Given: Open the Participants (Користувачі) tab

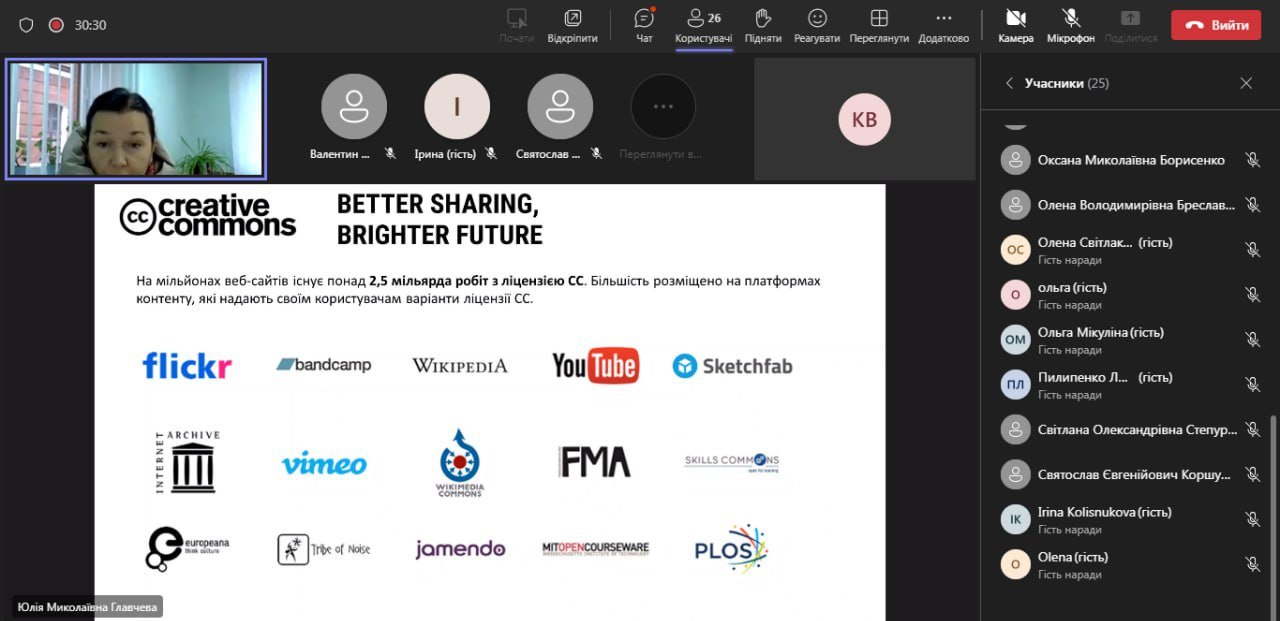Looking at the screenshot, I should tap(703, 25).
